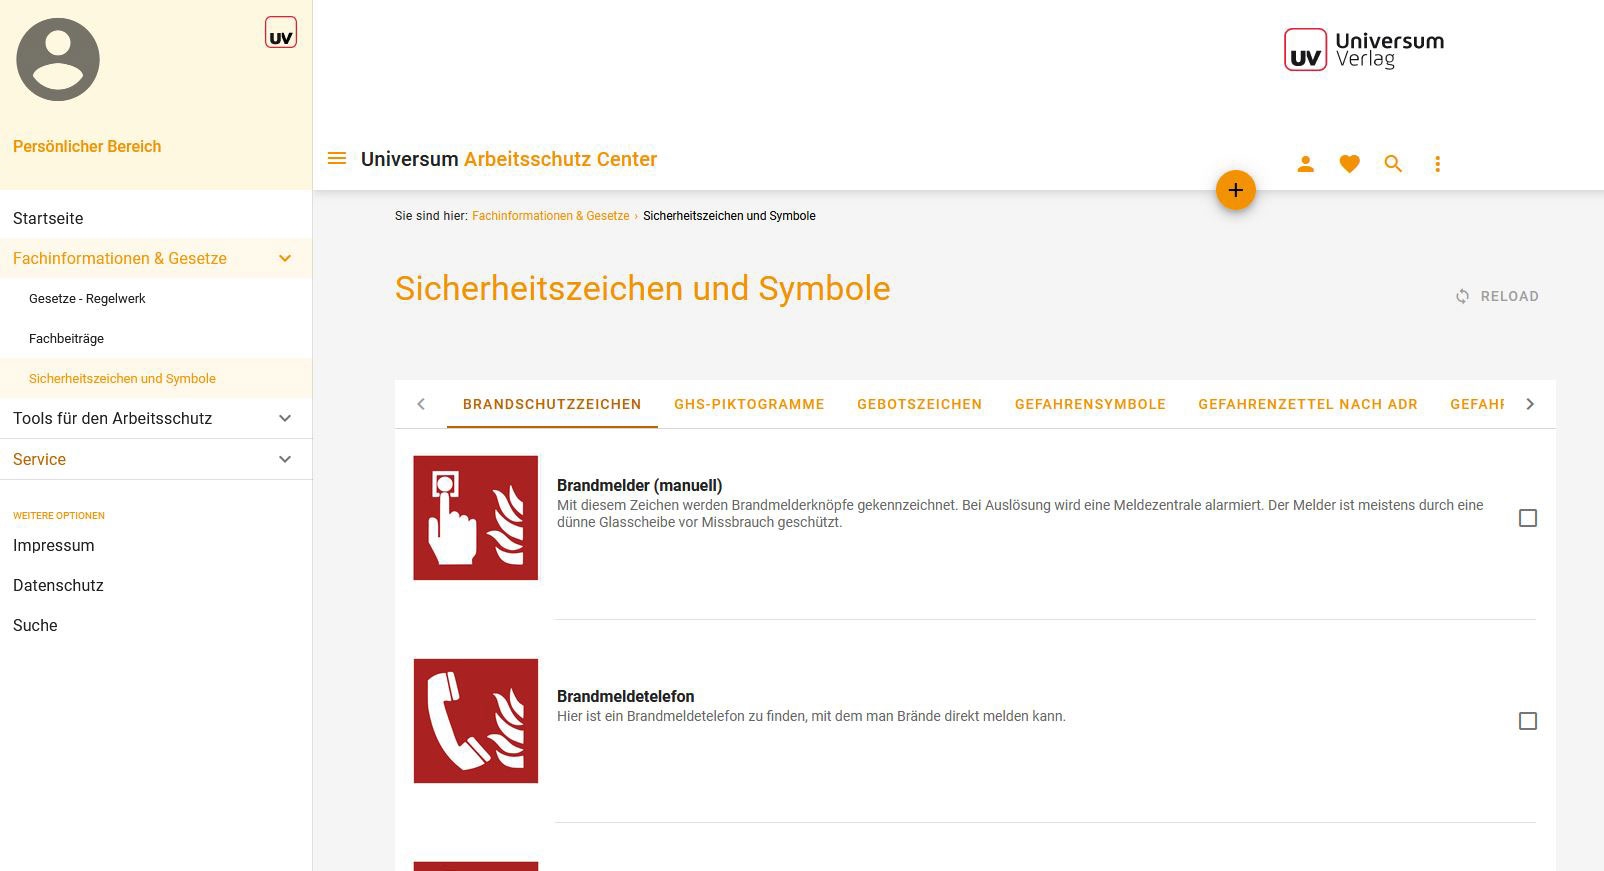Click the Persönlicher Bereich heading

tap(87, 146)
